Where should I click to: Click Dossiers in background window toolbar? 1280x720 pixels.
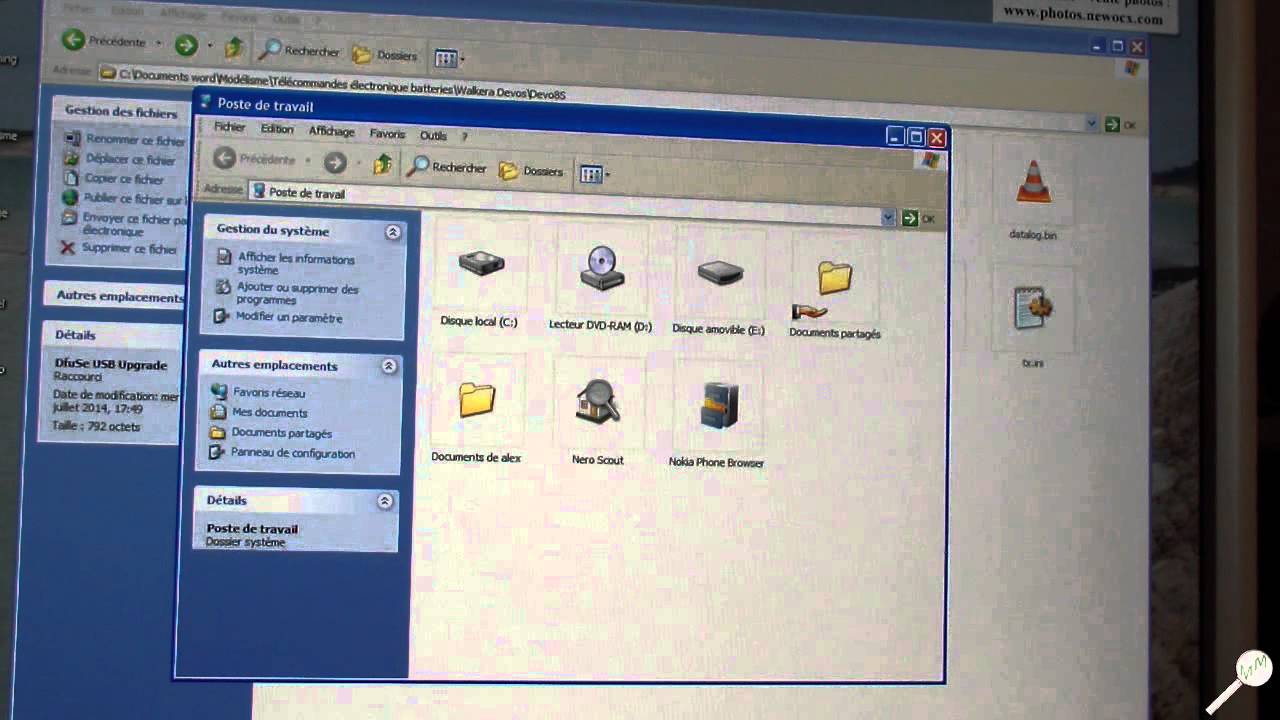click(385, 55)
